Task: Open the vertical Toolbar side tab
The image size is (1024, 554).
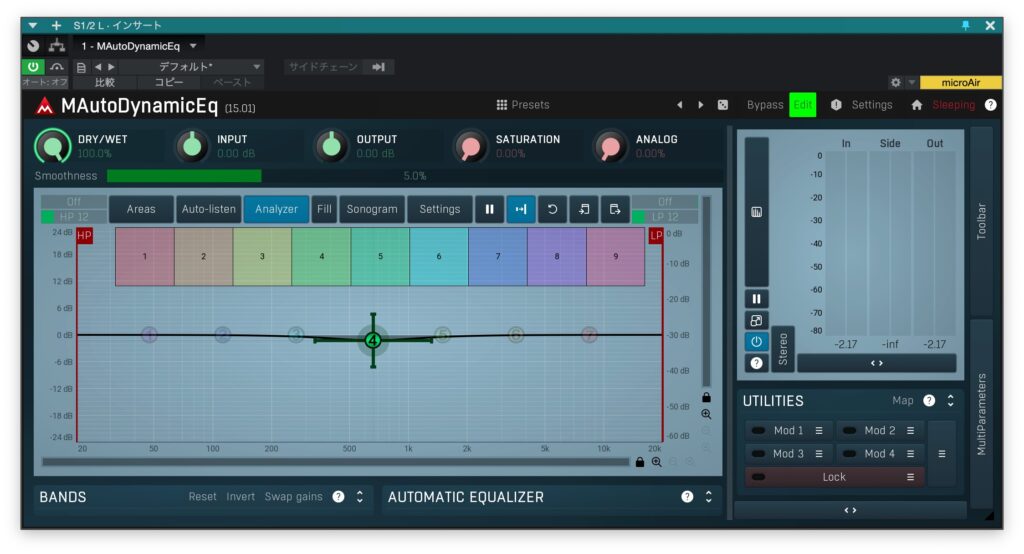Action: click(x=981, y=220)
